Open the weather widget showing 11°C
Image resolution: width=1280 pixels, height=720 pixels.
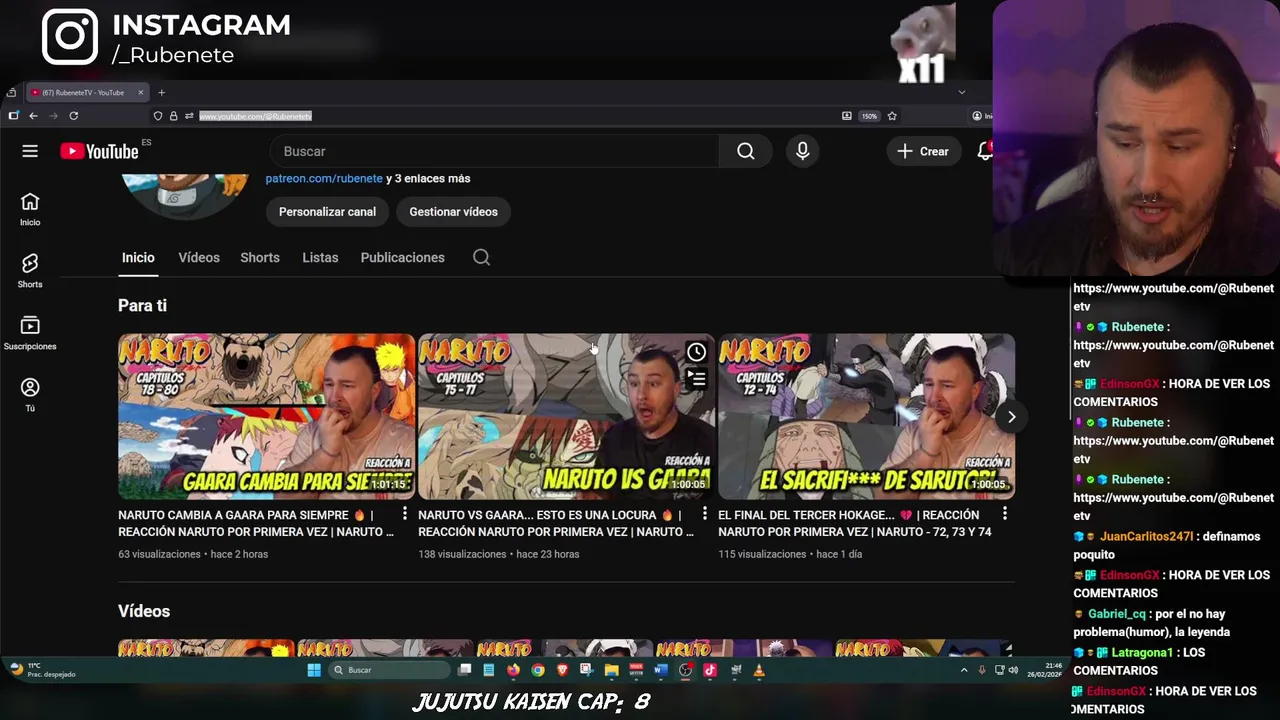pos(42,670)
